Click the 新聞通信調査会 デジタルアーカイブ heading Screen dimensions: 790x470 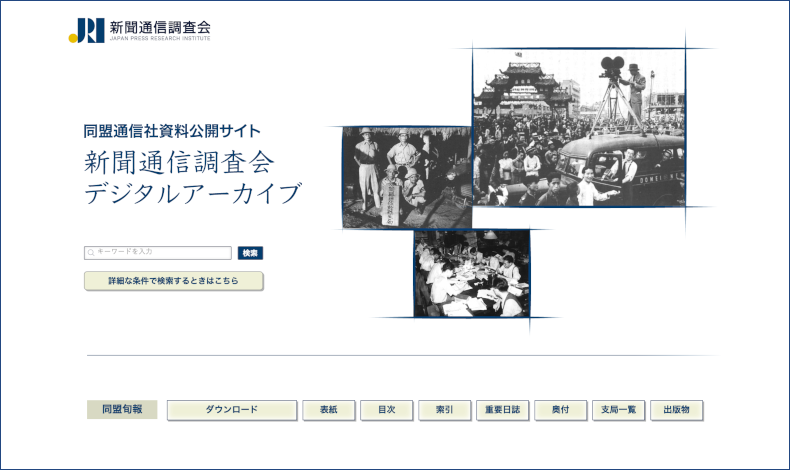[192, 177]
